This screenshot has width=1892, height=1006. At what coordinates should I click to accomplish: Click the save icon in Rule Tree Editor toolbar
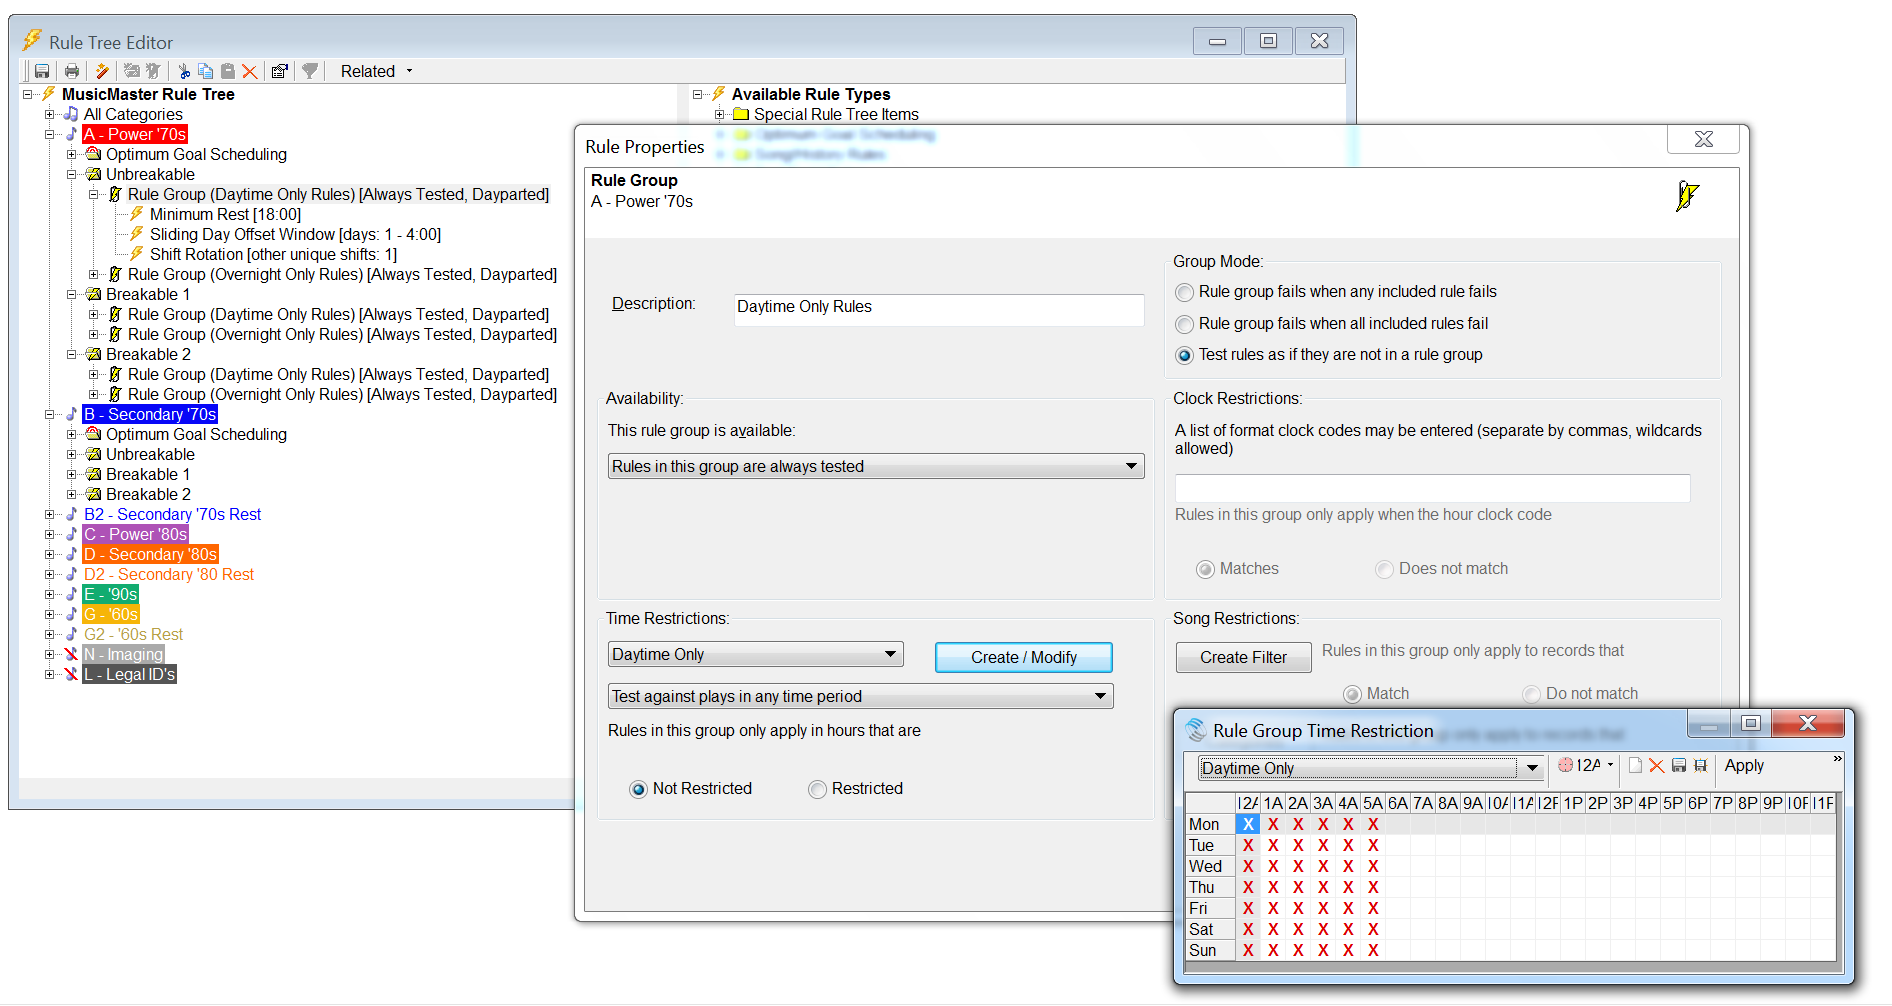point(42,71)
